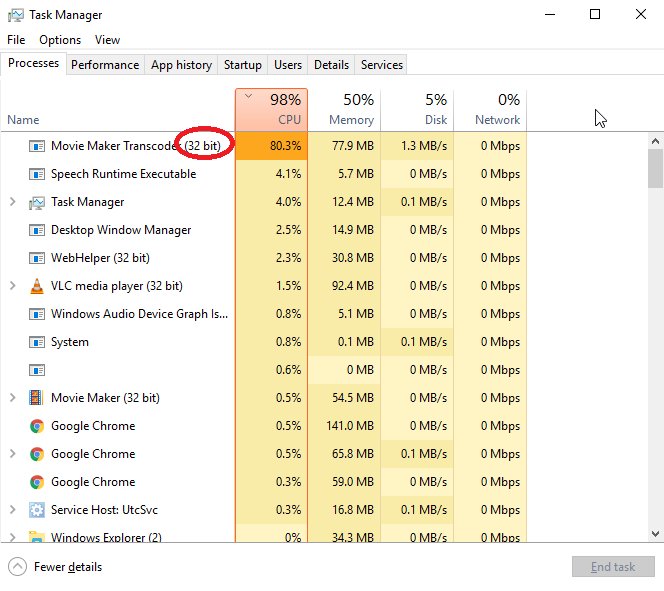The height and width of the screenshot is (591, 664).
Task: Expand the Google Chrome 65.8 MB group
Action: coord(13,453)
